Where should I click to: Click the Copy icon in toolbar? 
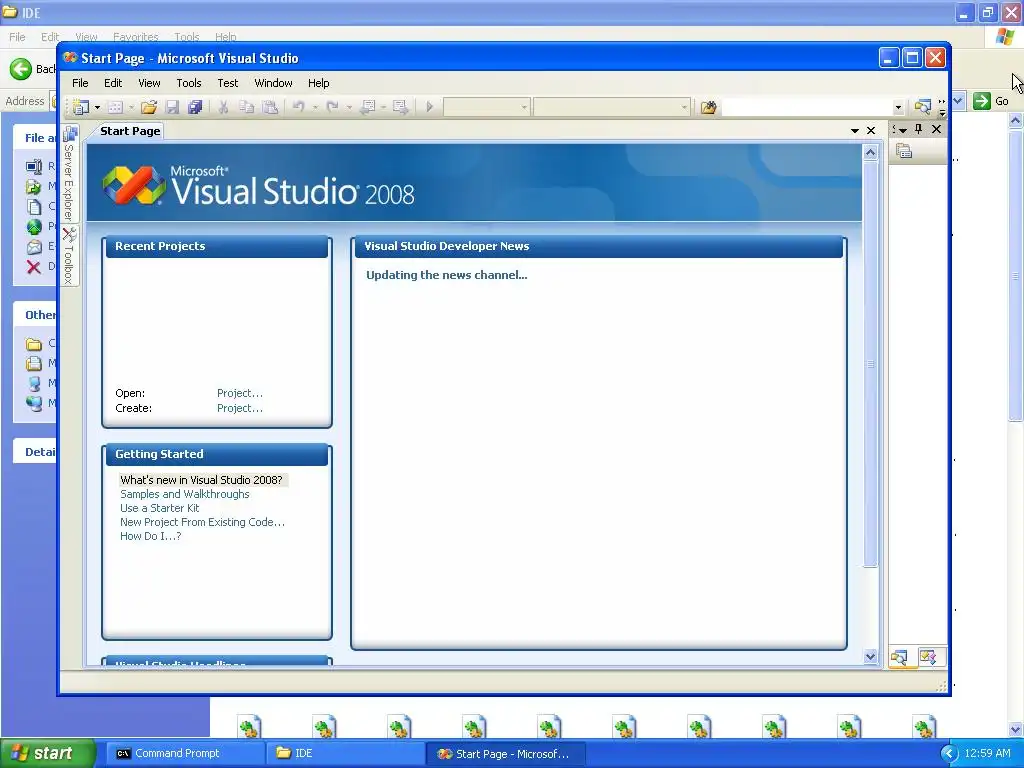click(246, 107)
